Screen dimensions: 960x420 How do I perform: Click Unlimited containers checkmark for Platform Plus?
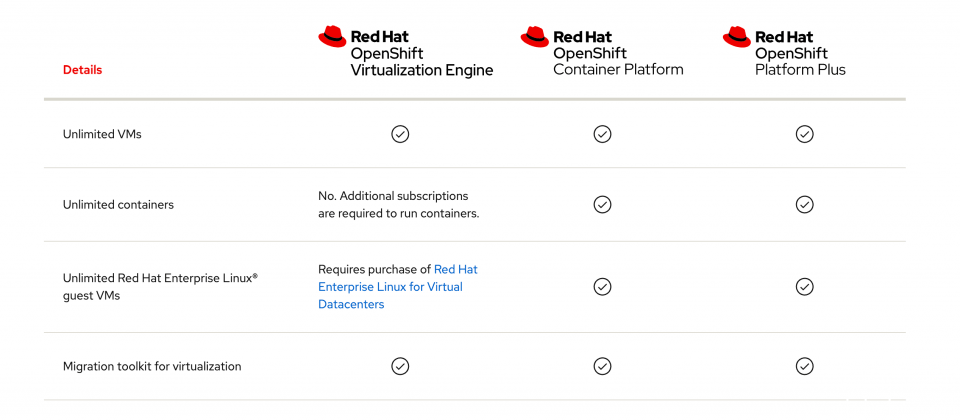[804, 204]
